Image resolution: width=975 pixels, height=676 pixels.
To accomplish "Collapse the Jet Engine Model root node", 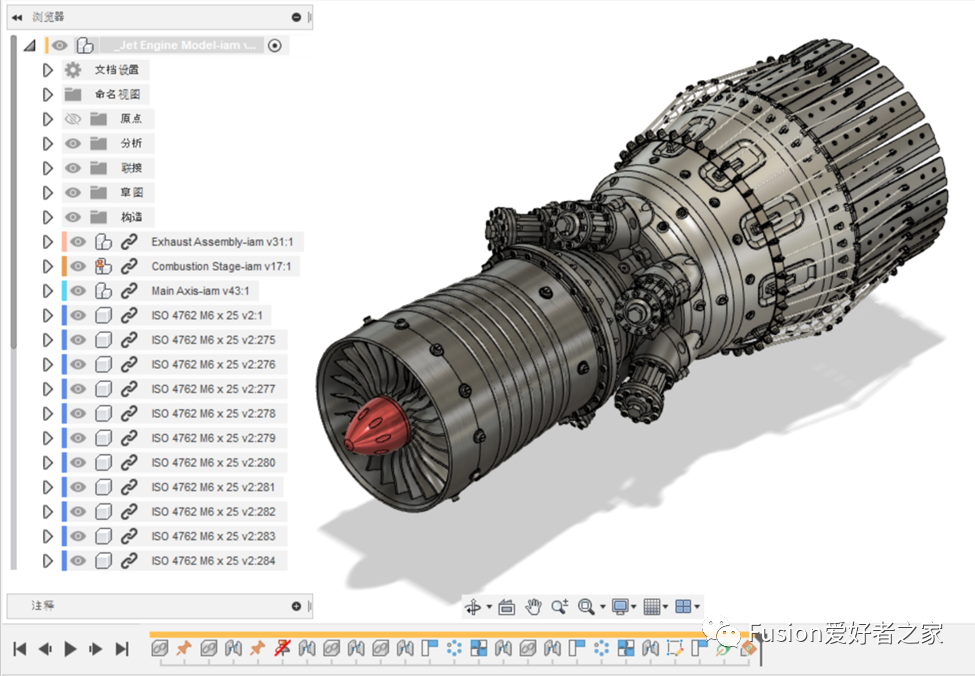I will point(29,45).
